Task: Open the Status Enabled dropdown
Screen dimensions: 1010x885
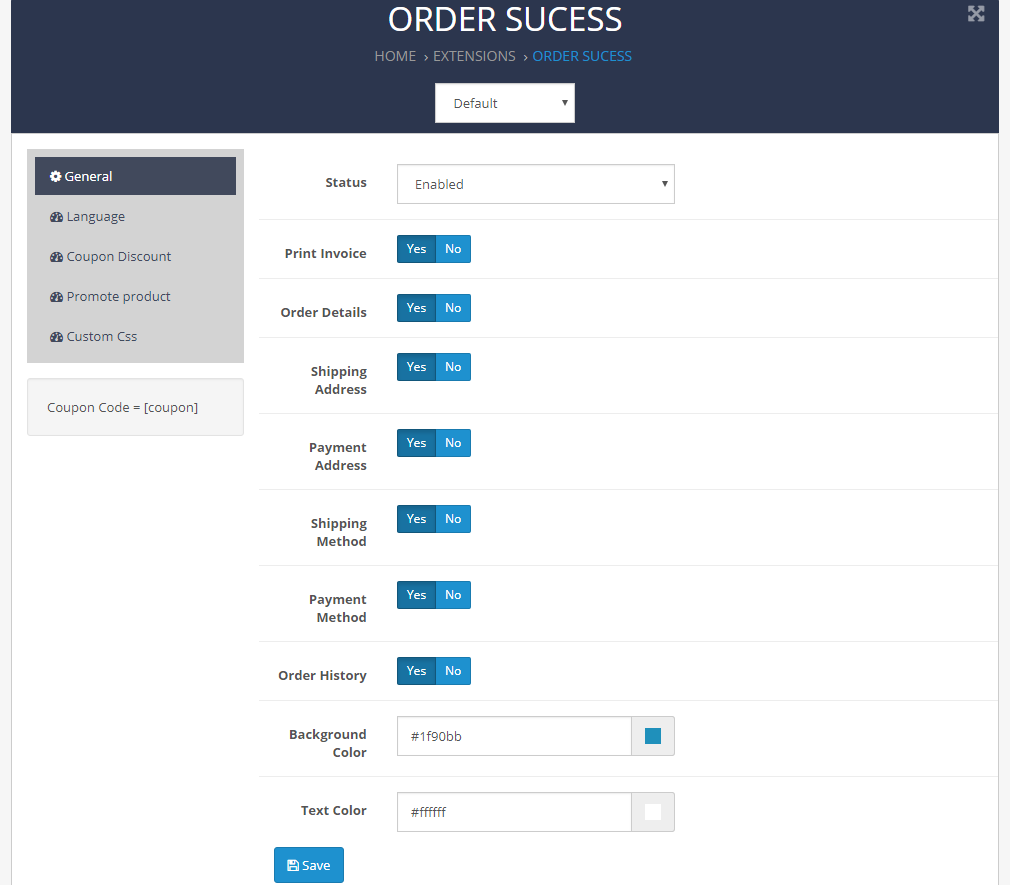Action: (535, 184)
